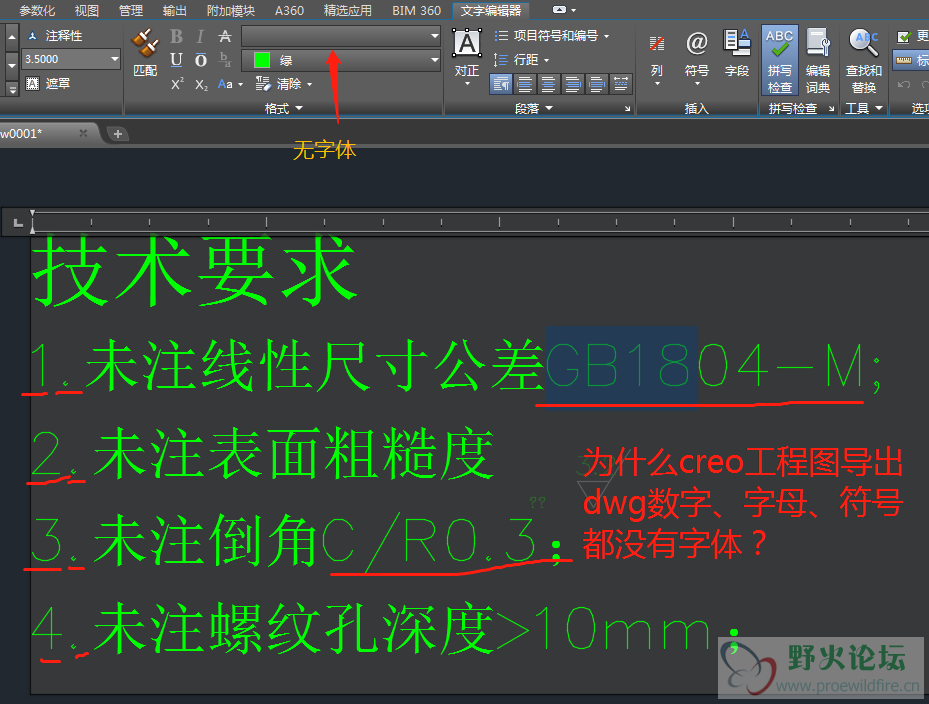Click the 匹配 match text formatting brush
The image size is (929, 704).
pos(145,53)
